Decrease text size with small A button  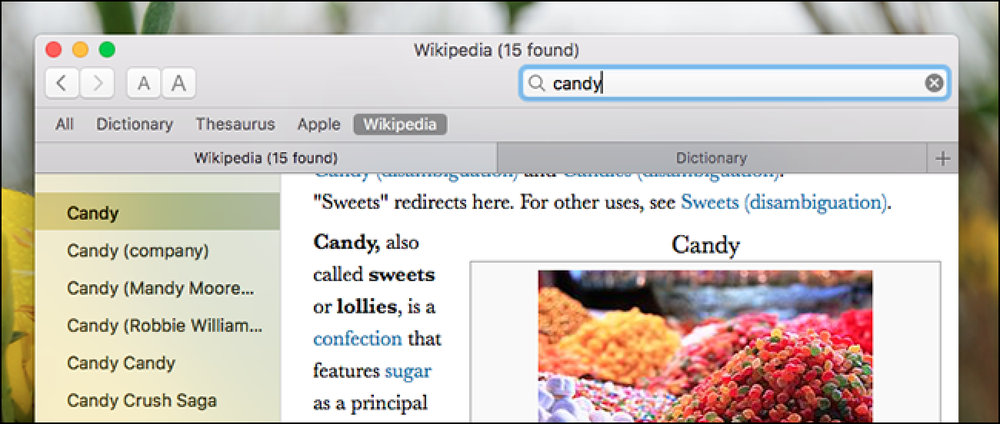(143, 84)
